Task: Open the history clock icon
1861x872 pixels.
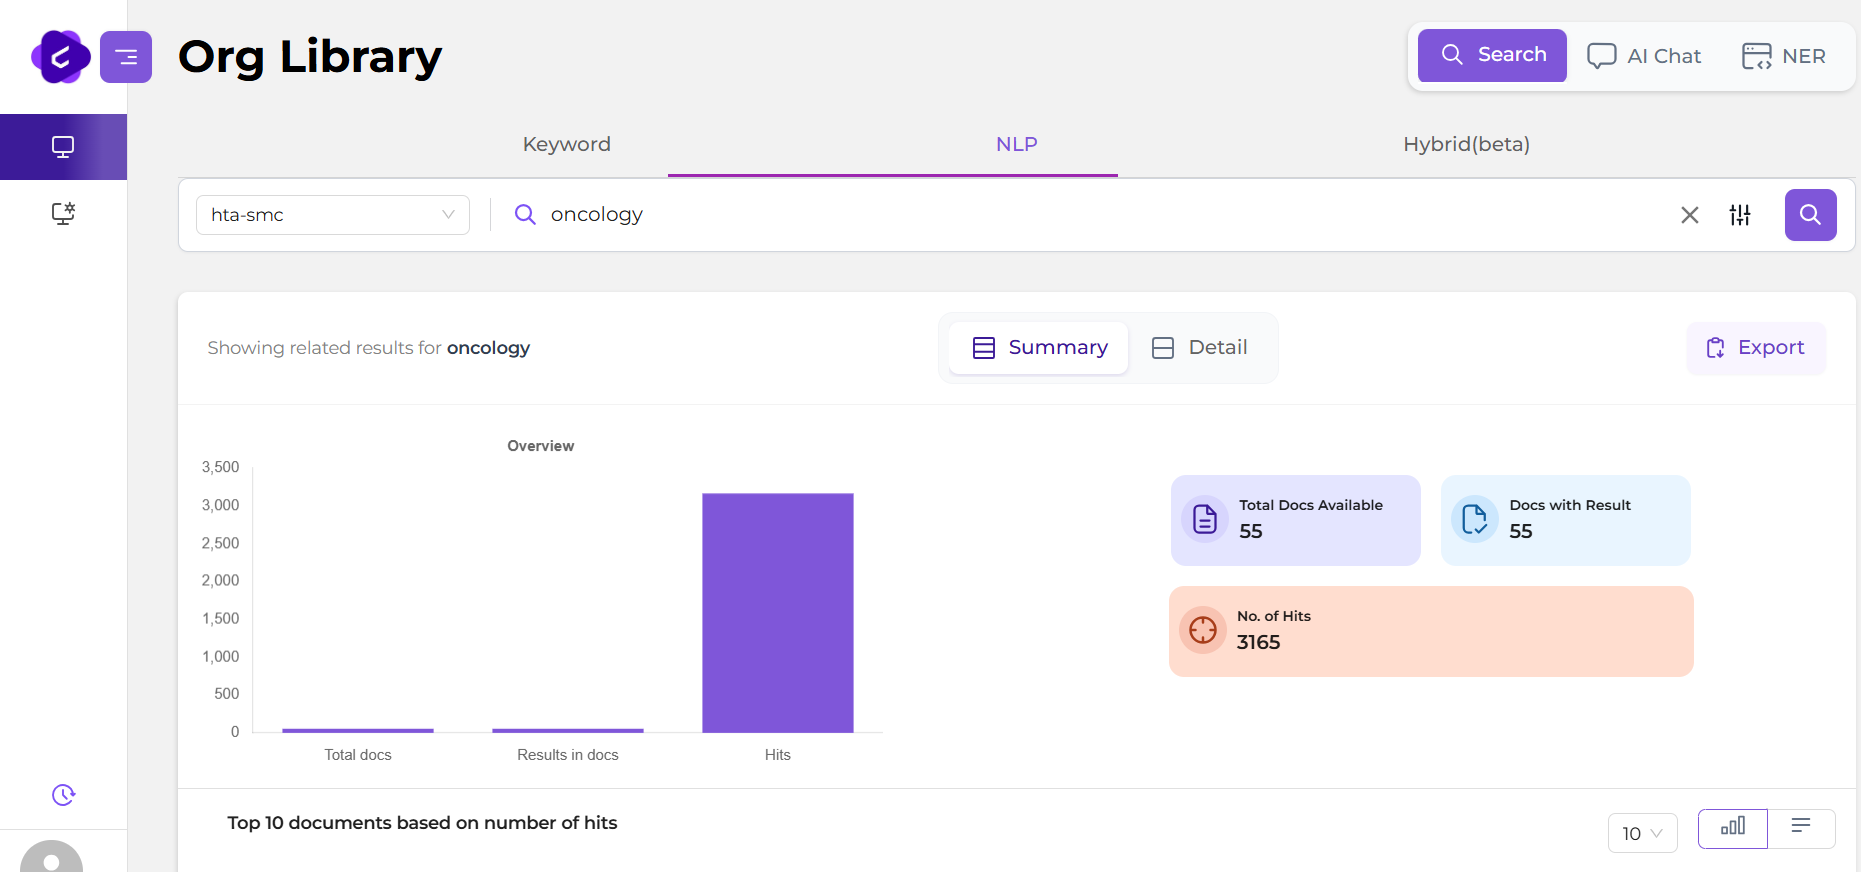Action: point(63,795)
